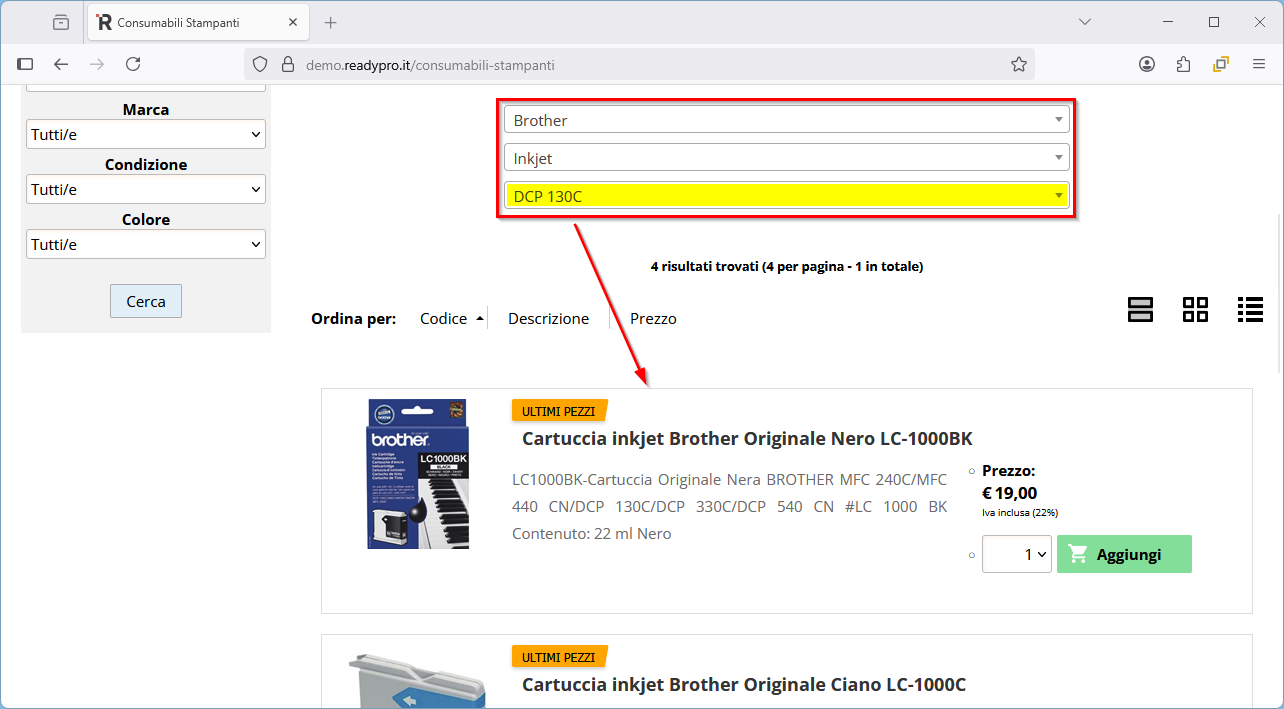The width and height of the screenshot is (1284, 709).
Task: Open the Colore dropdown
Action: click(146, 244)
